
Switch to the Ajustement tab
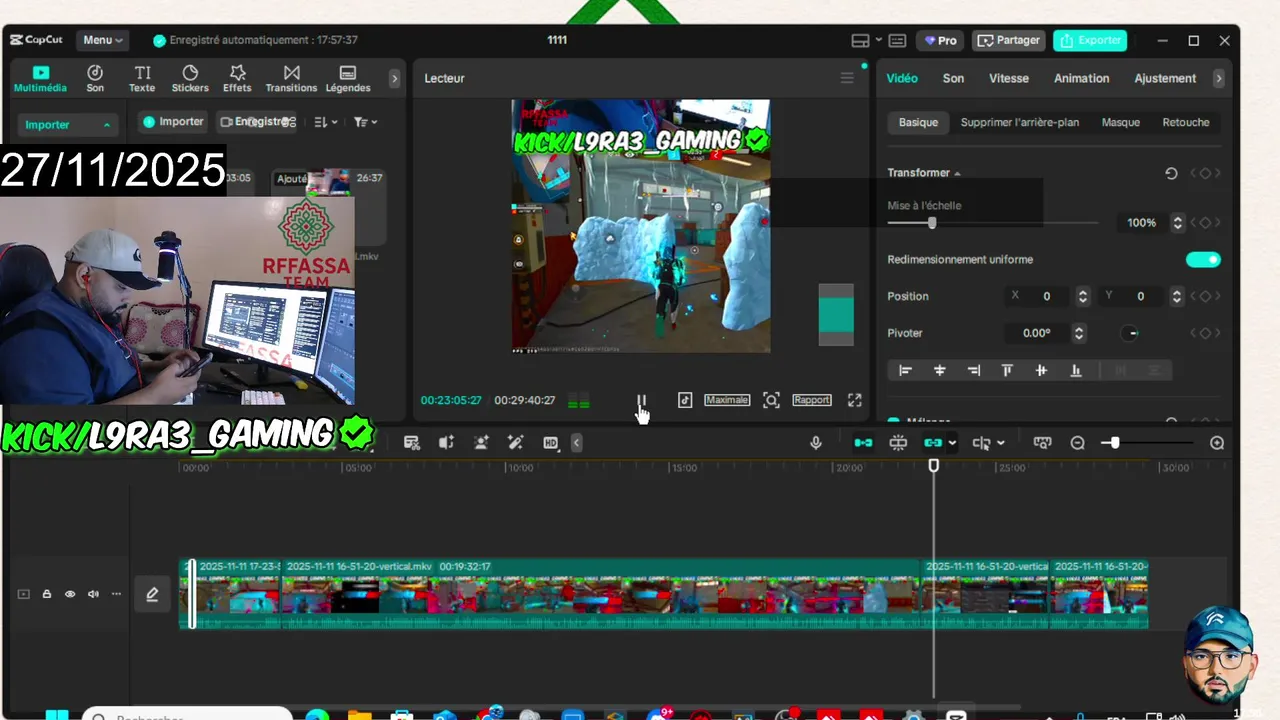coord(1165,78)
